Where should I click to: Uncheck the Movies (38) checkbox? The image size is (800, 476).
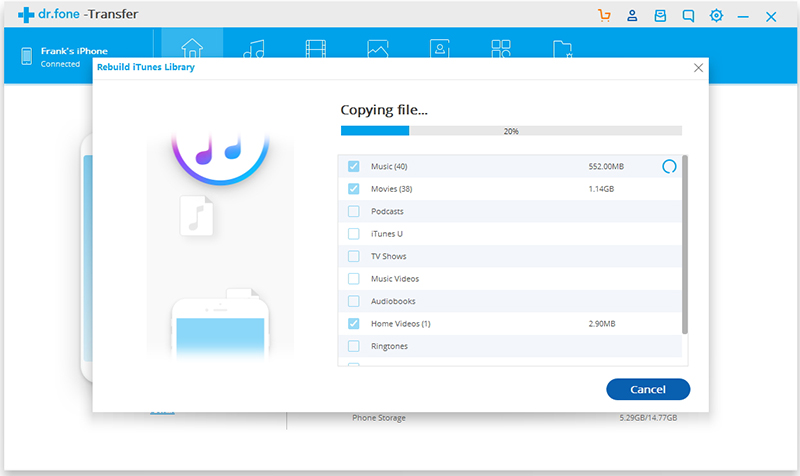click(354, 189)
